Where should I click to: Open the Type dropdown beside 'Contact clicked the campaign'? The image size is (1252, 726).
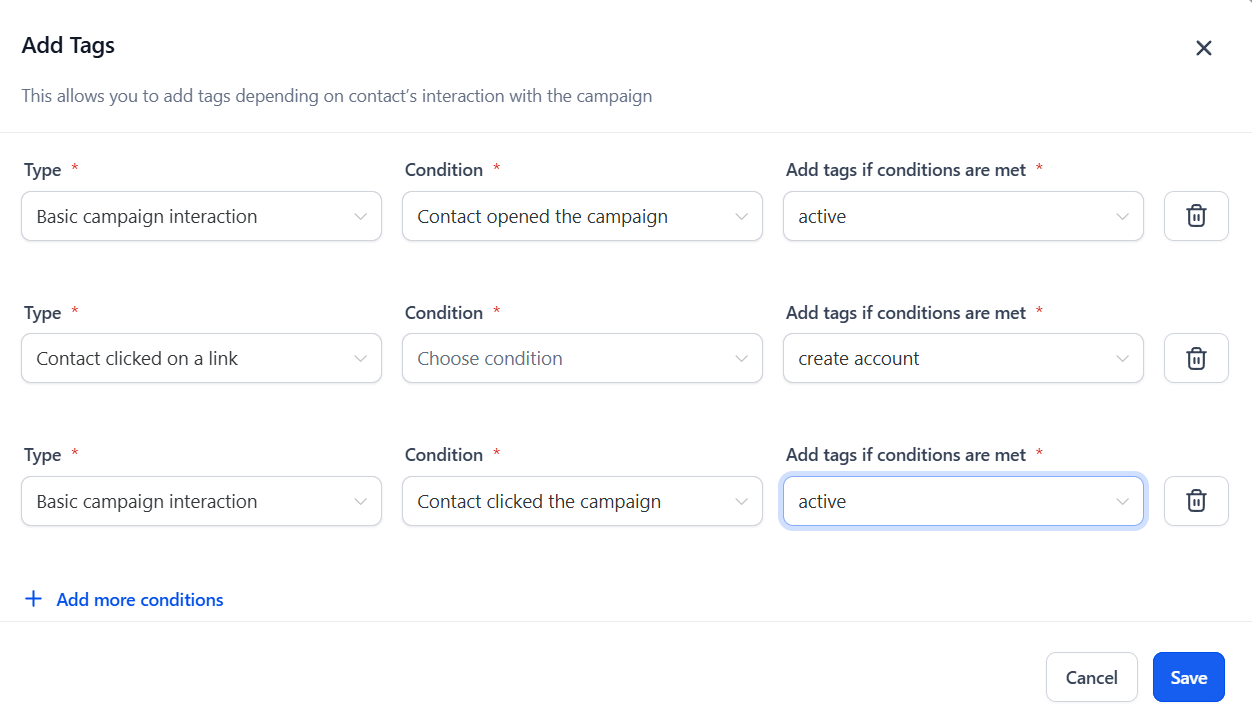201,501
